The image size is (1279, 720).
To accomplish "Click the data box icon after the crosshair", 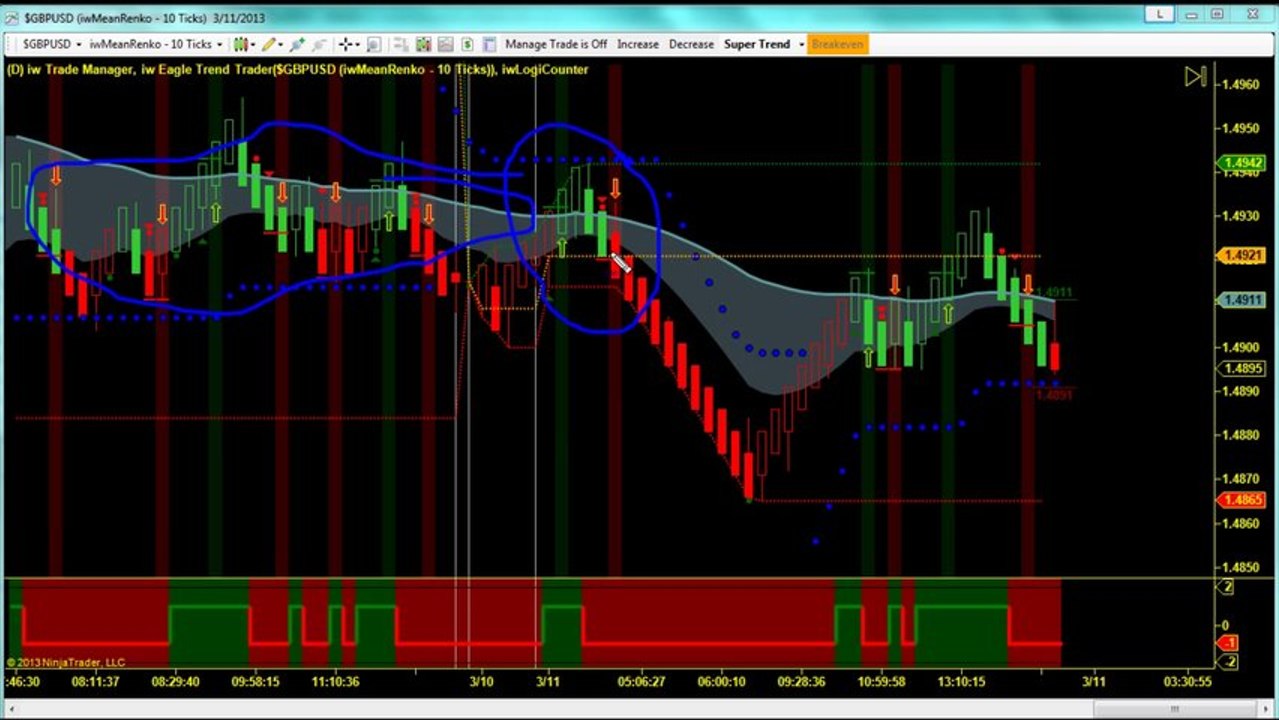I will (373, 44).
